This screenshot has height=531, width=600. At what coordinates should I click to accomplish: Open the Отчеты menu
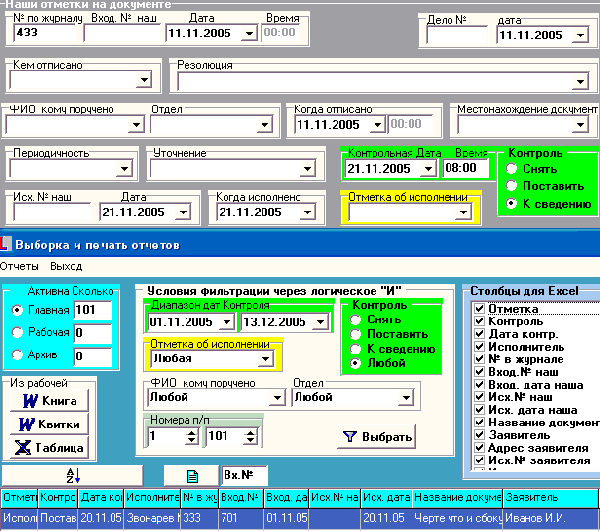click(x=19, y=267)
